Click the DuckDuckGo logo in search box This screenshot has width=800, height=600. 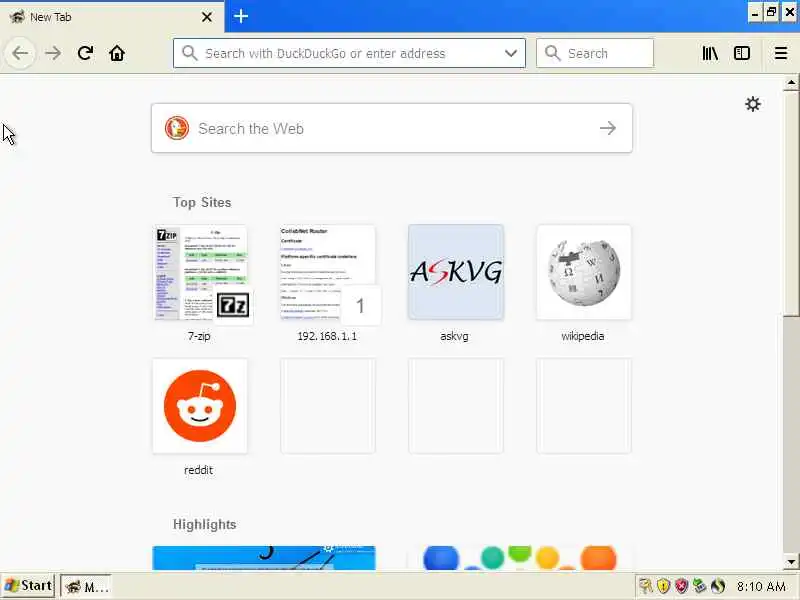pyautogui.click(x=177, y=128)
